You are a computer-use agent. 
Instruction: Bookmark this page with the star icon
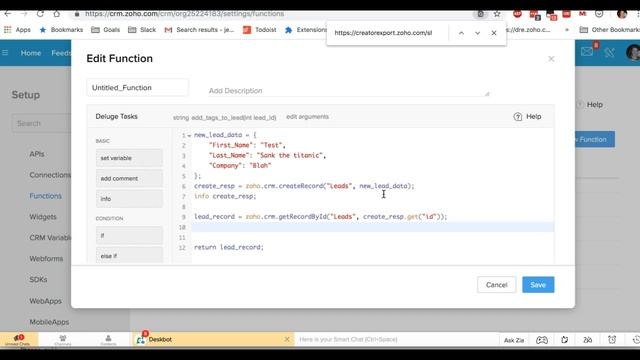[497, 14]
